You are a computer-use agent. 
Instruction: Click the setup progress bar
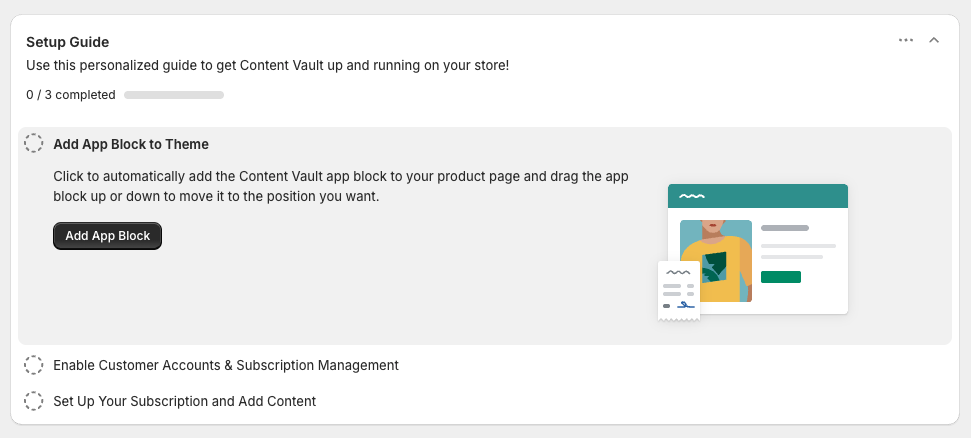[174, 95]
